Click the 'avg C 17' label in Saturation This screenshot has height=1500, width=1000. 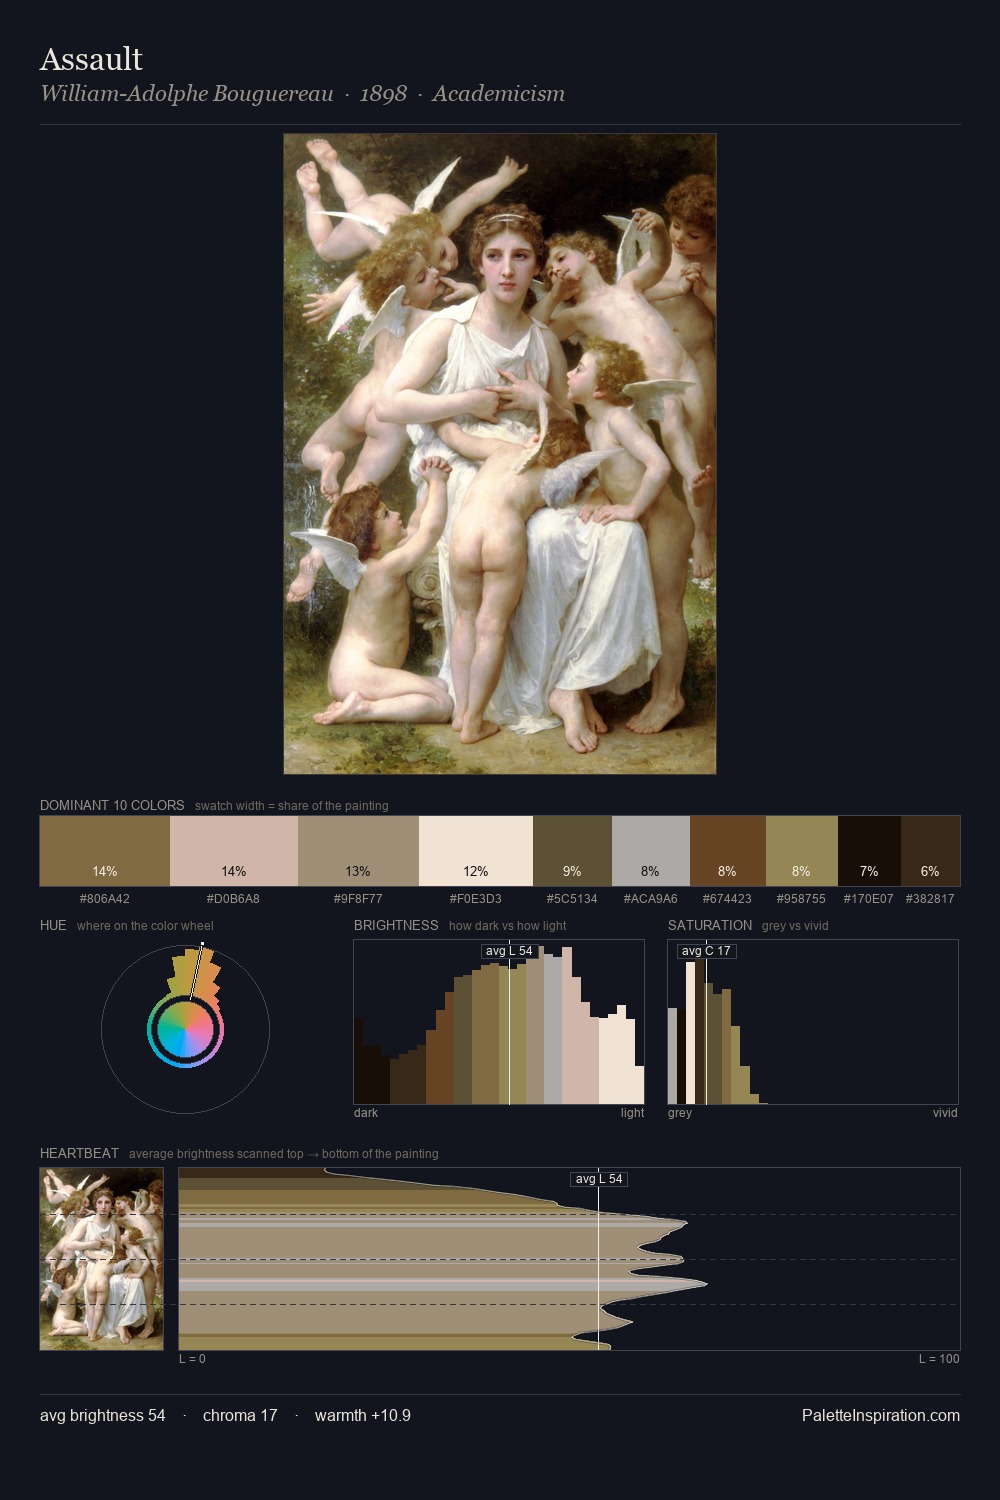click(706, 951)
